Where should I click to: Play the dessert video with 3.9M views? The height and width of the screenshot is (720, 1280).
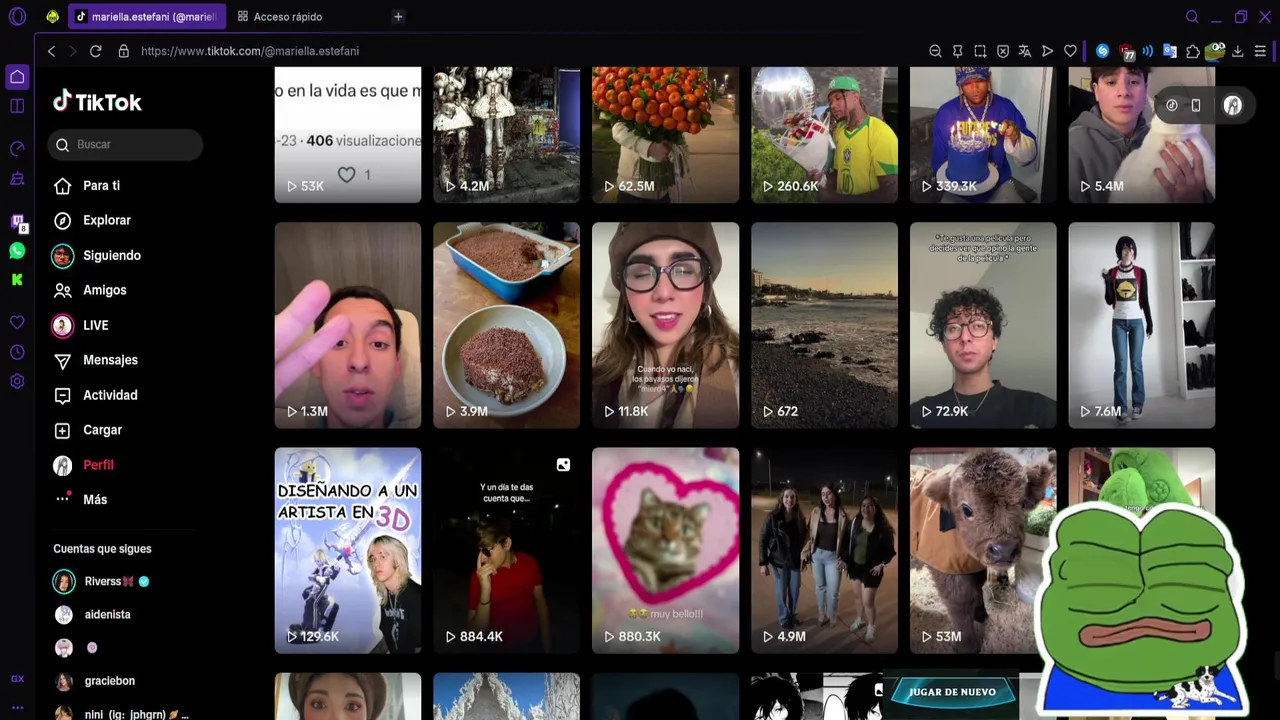[x=506, y=325]
